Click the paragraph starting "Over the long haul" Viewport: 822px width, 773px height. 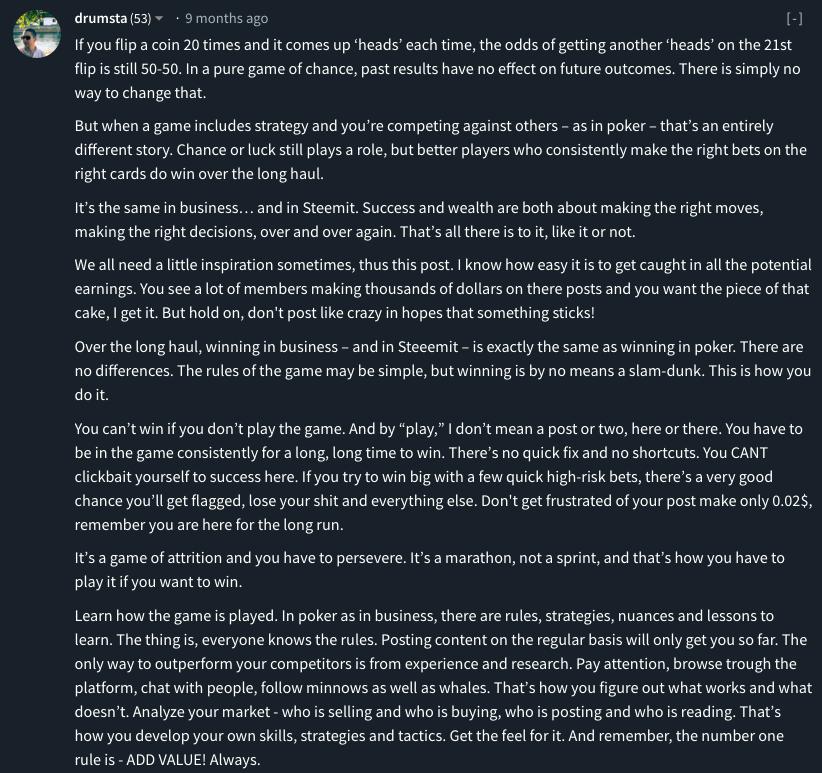443,371
